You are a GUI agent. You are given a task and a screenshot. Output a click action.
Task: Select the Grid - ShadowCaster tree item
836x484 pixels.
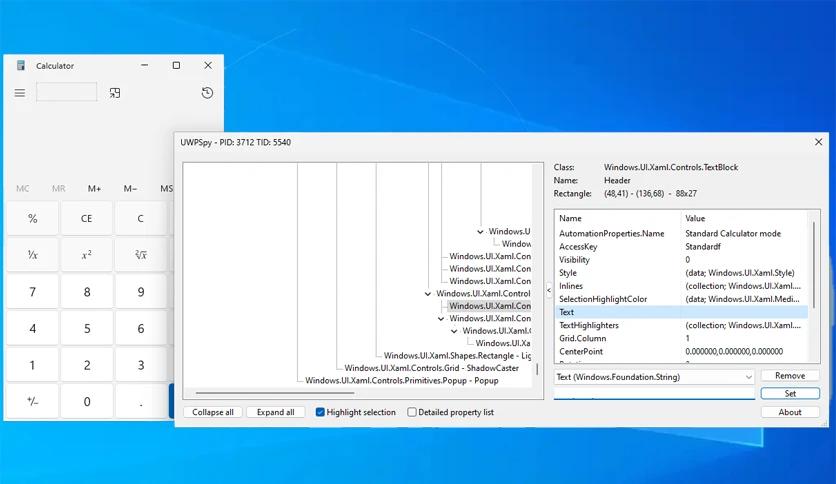click(431, 368)
